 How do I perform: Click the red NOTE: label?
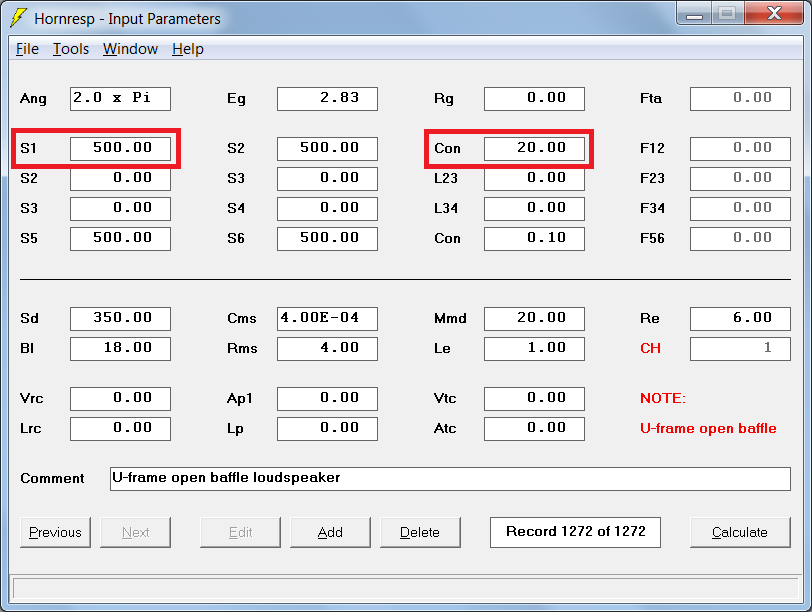pyautogui.click(x=663, y=398)
